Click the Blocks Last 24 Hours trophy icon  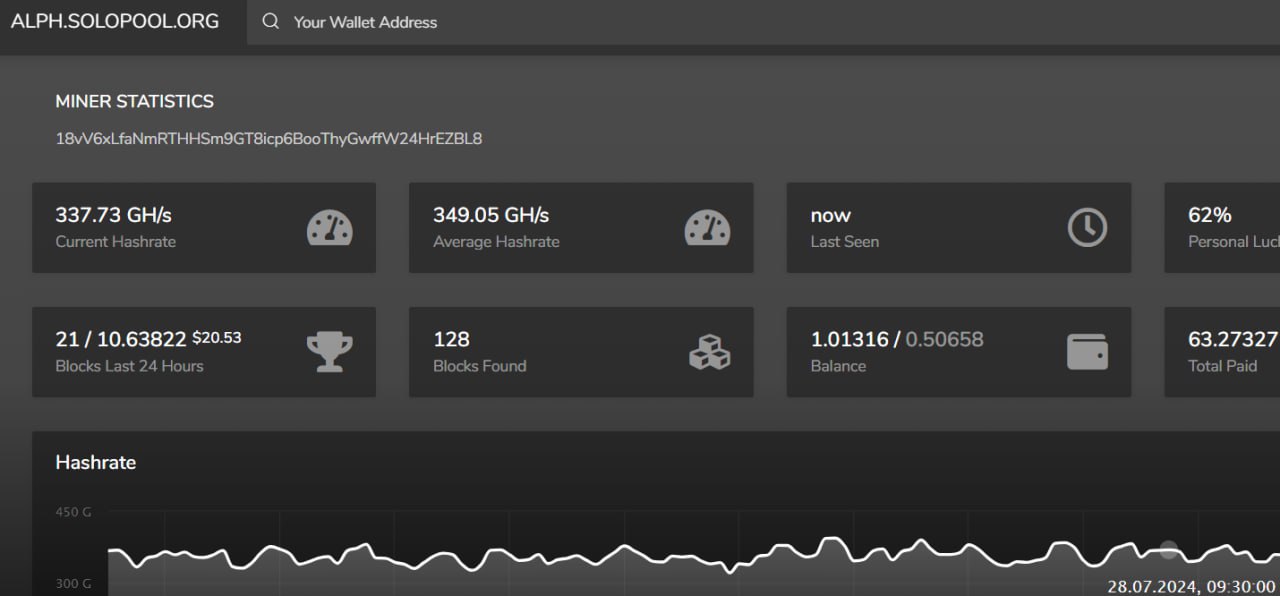pyautogui.click(x=329, y=352)
